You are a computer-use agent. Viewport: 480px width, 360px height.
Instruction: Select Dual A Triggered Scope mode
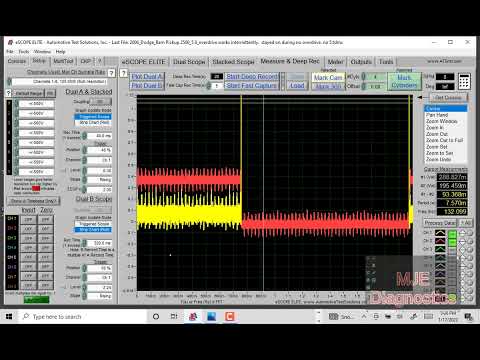tap(94, 117)
